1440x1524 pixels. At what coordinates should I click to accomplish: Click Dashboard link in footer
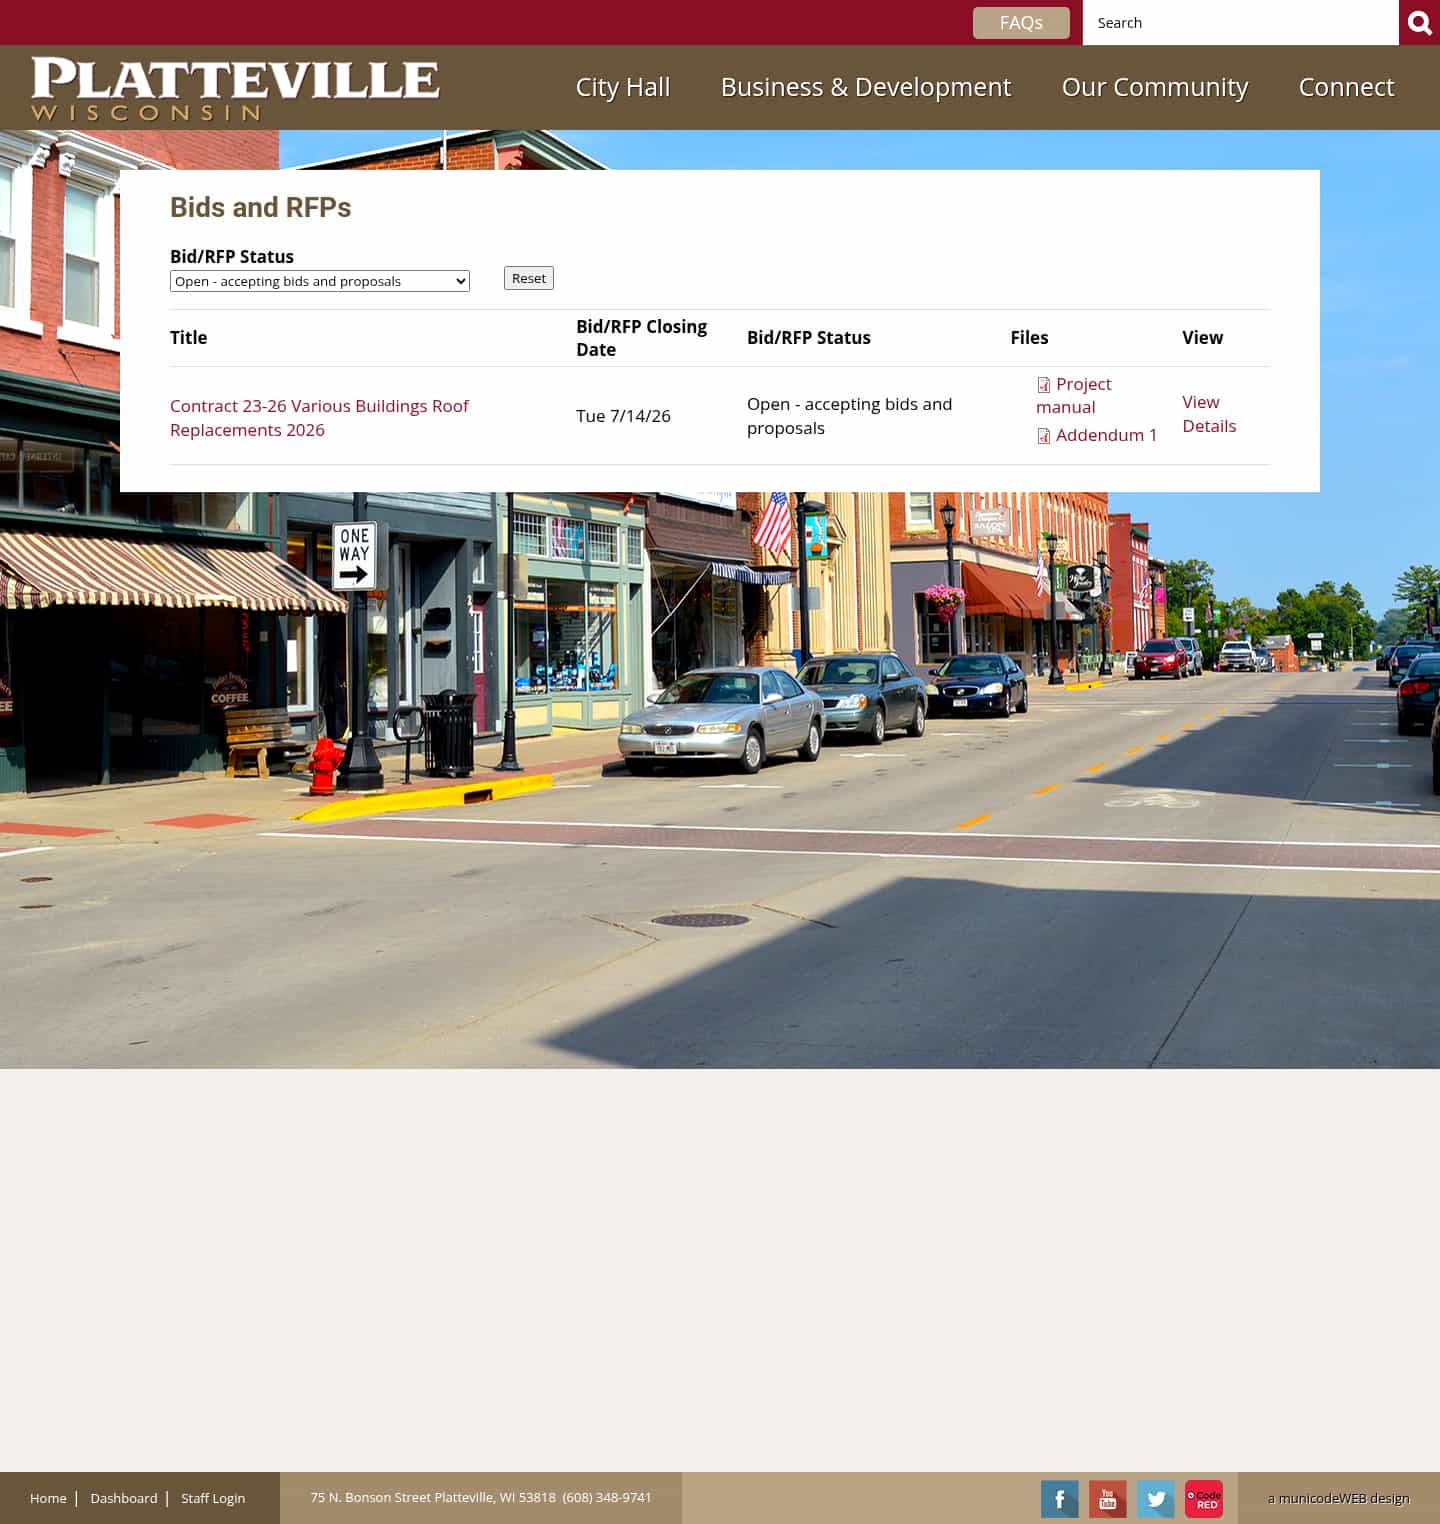point(124,1498)
